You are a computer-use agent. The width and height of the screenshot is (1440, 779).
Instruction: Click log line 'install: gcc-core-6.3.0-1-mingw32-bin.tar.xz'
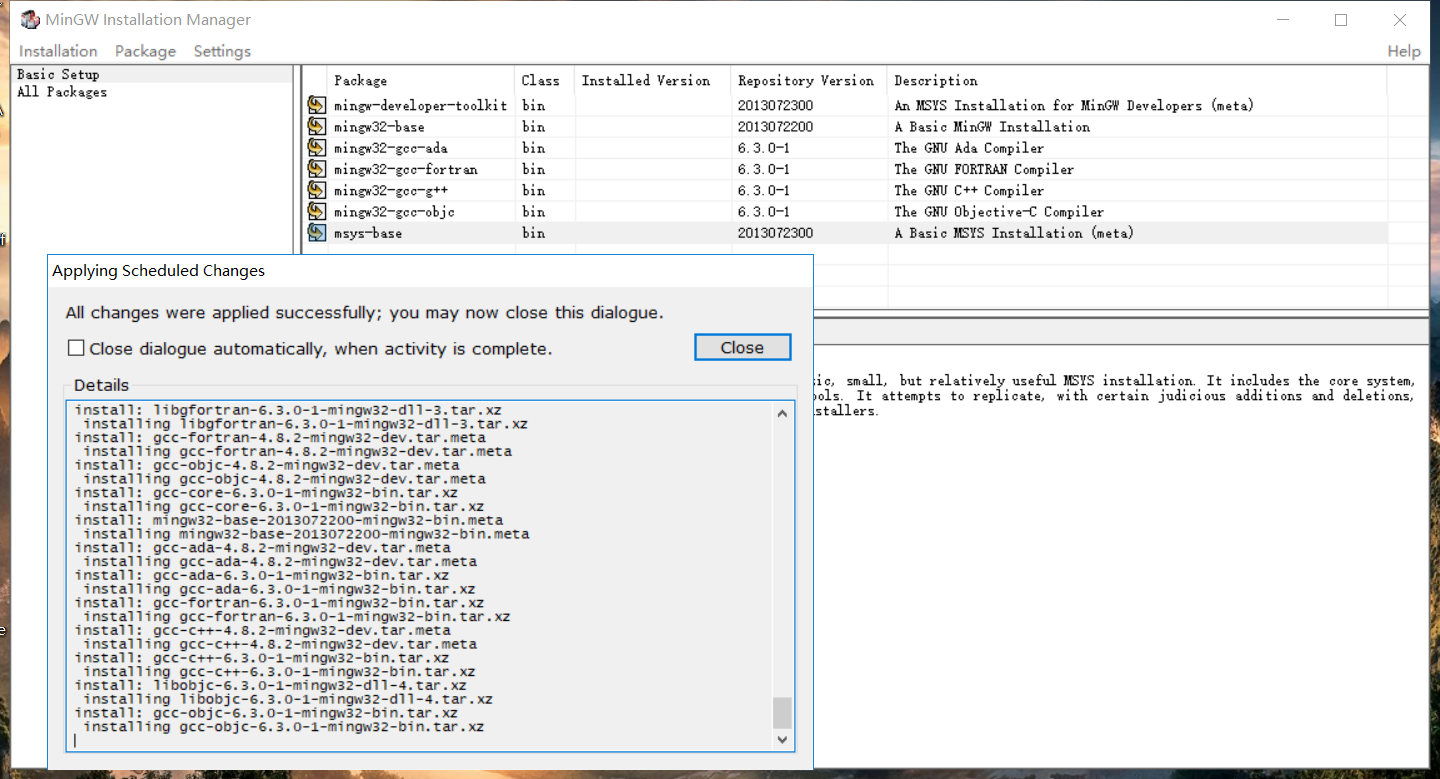click(x=266, y=493)
